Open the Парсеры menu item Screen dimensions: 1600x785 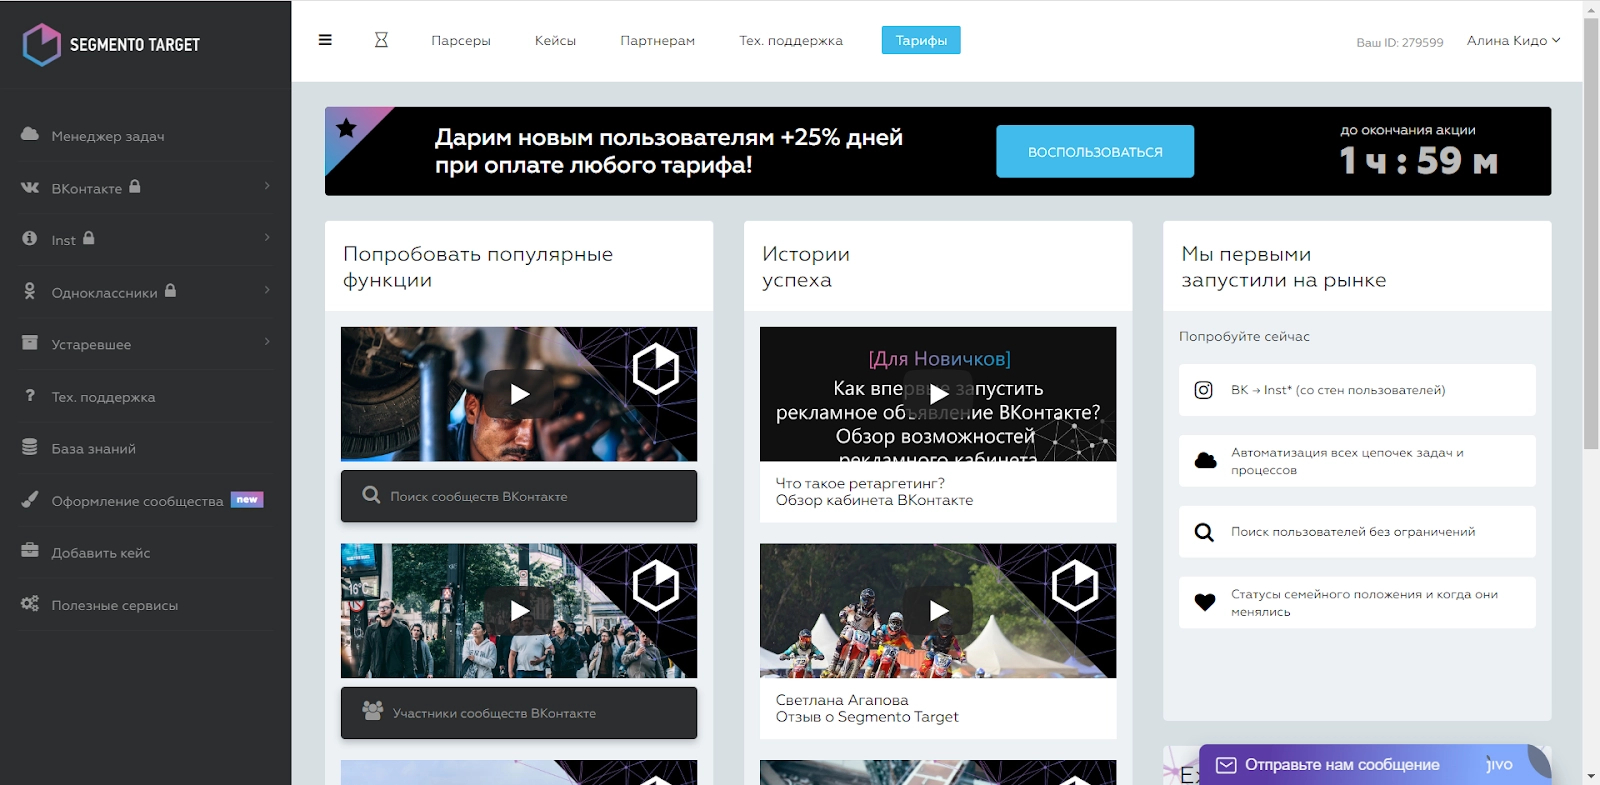[x=461, y=41]
